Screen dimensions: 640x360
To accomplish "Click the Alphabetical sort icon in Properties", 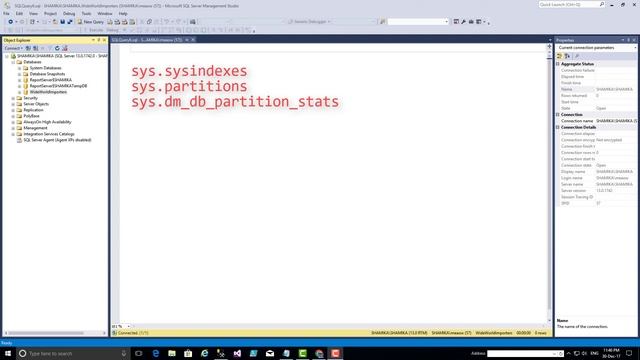I will click(567, 56).
